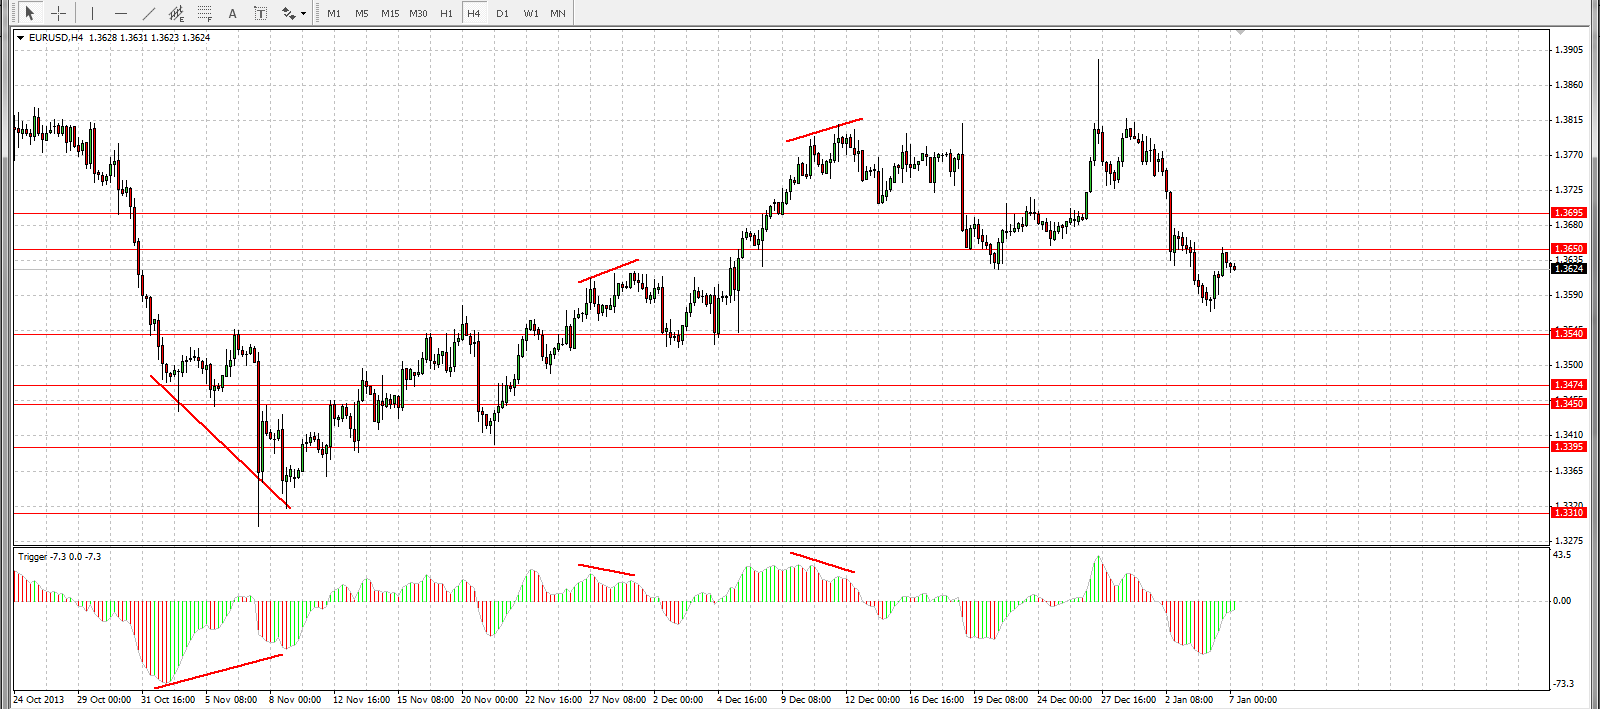
Task: Select the Trendline drawing tool
Action: click(x=149, y=13)
